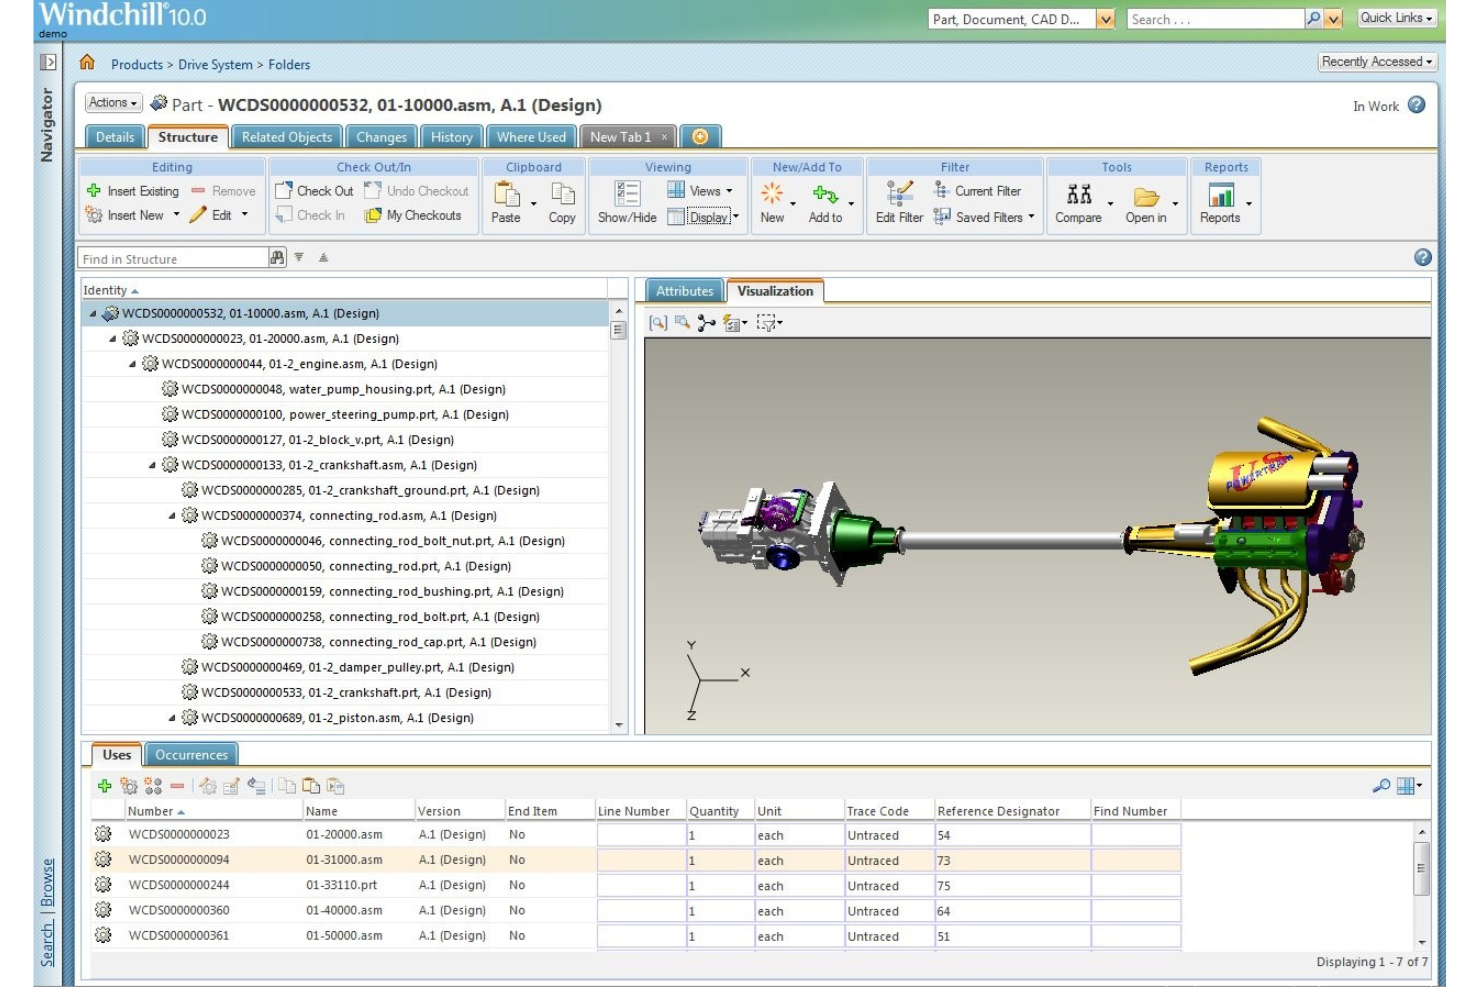Click the Add to icon
Screen dimensions: 1480x987
tap(825, 194)
